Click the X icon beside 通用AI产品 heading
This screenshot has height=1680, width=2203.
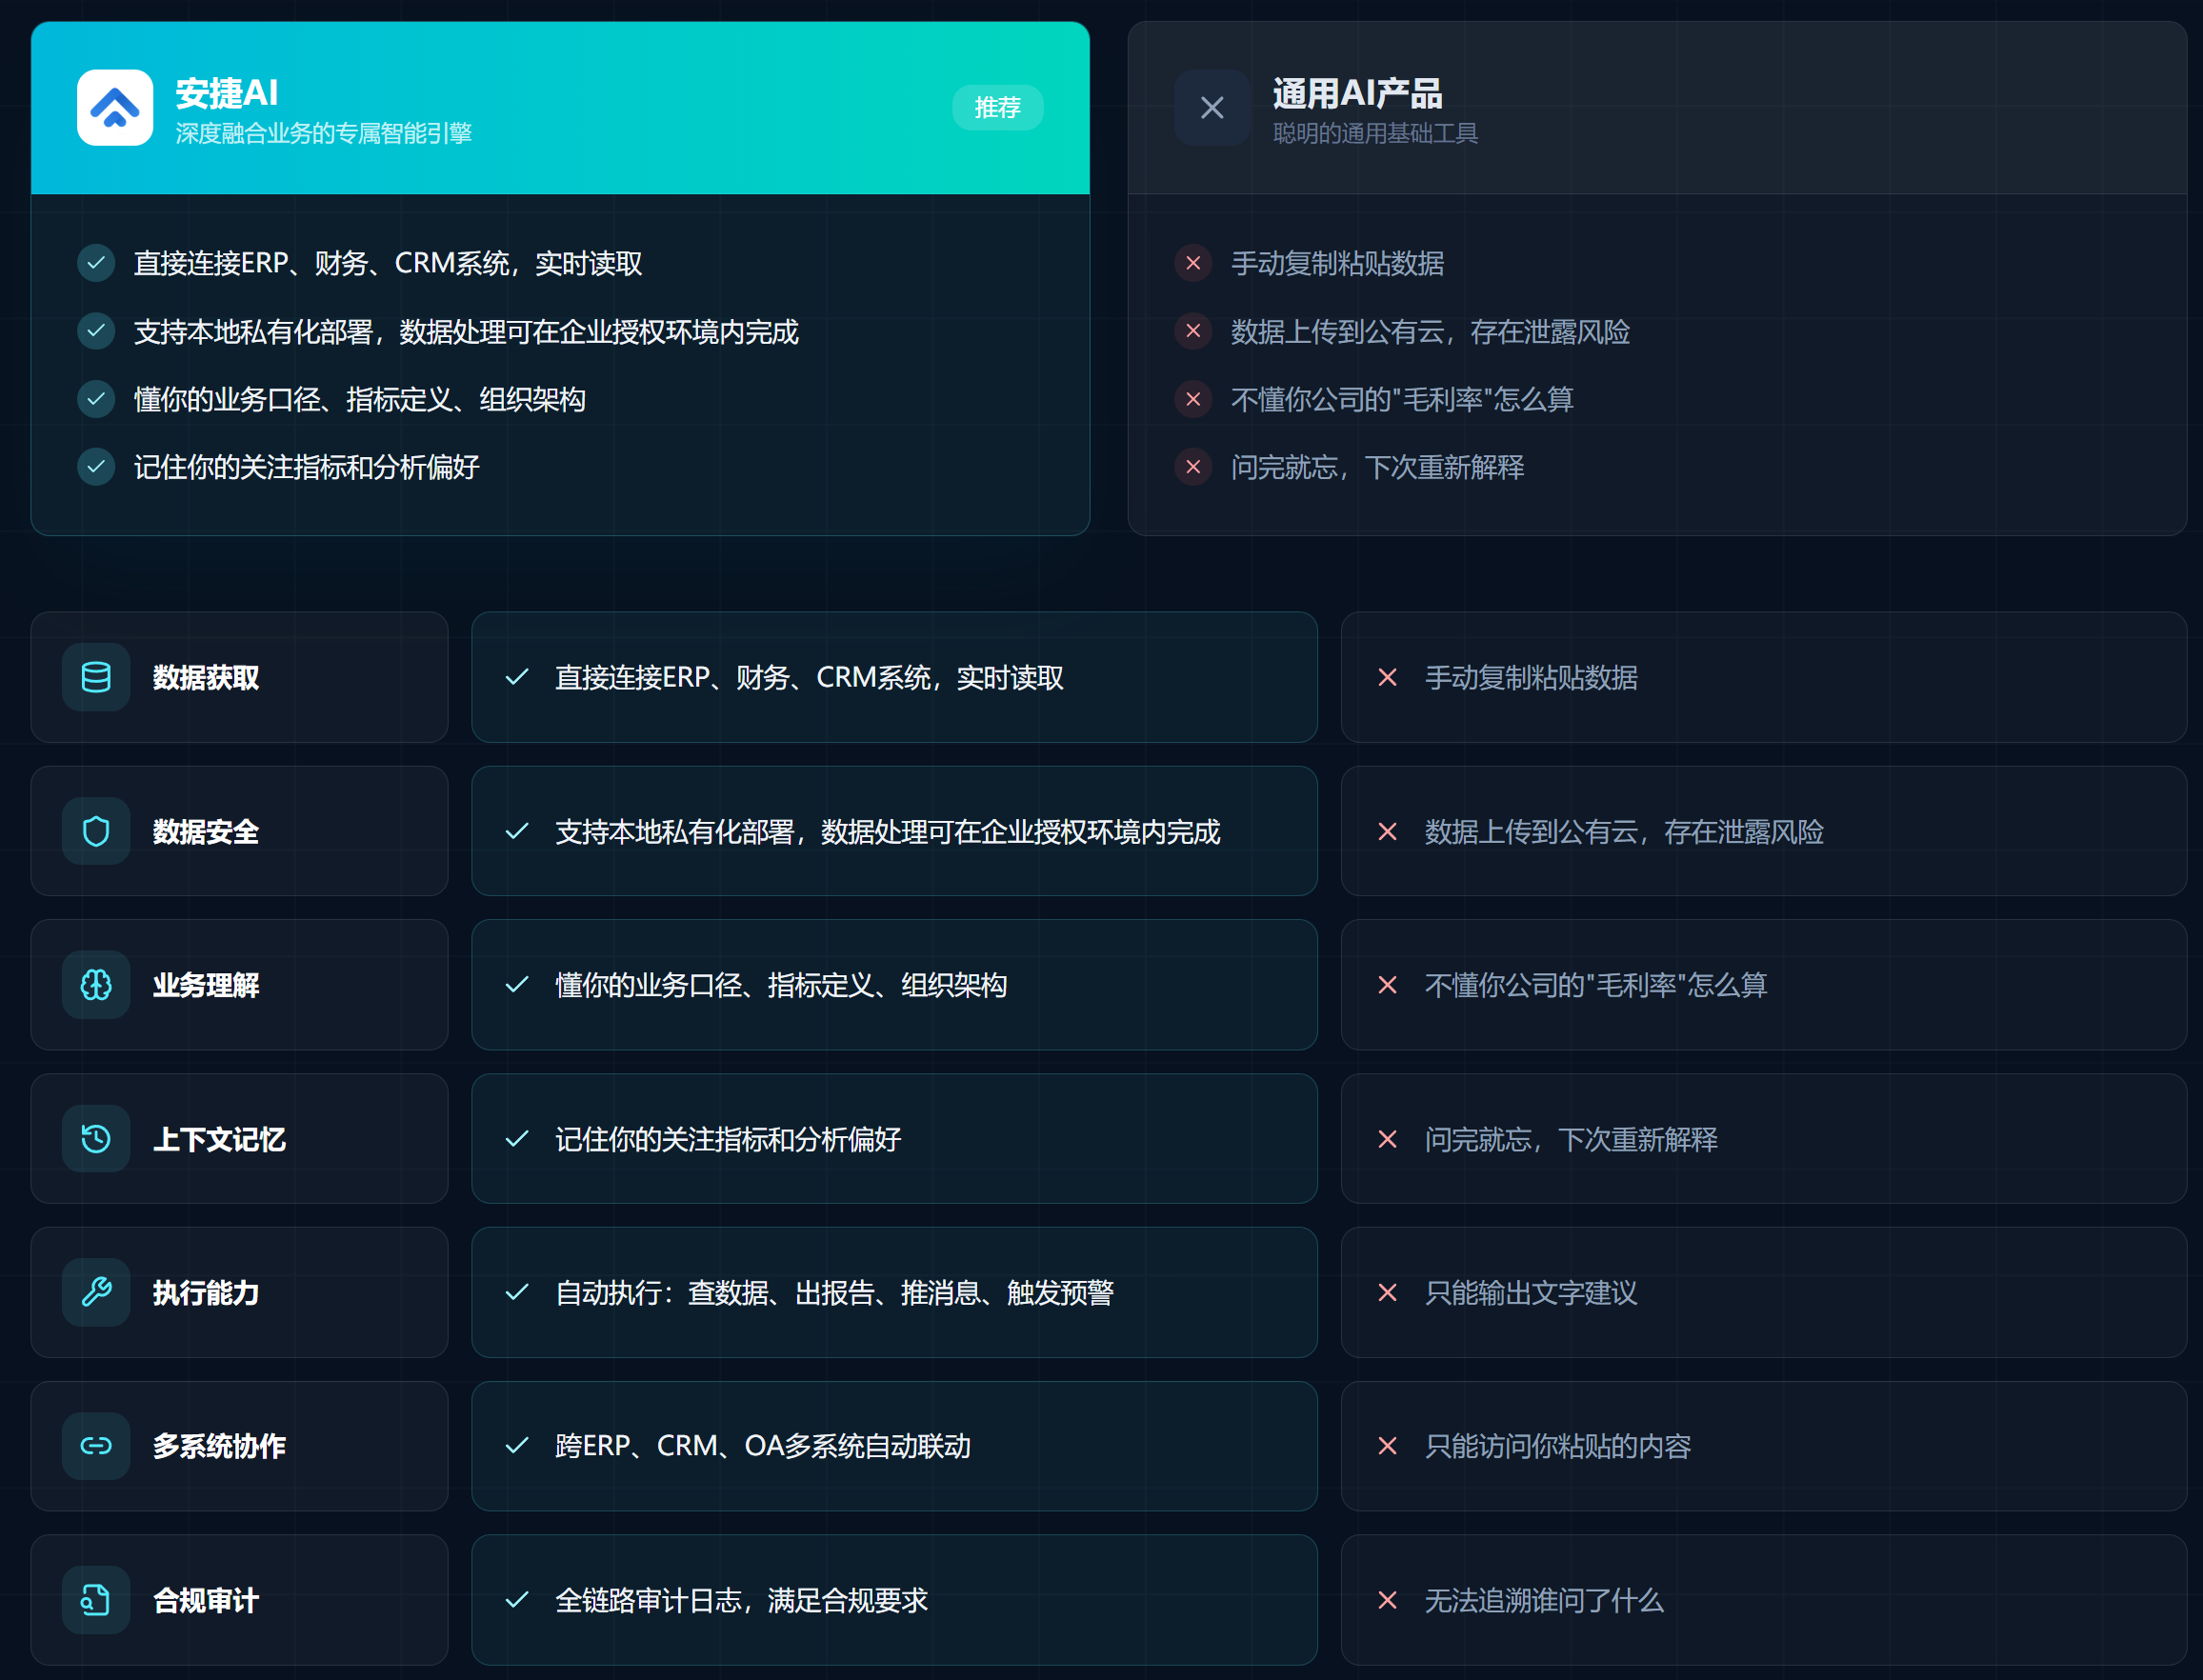(1212, 108)
